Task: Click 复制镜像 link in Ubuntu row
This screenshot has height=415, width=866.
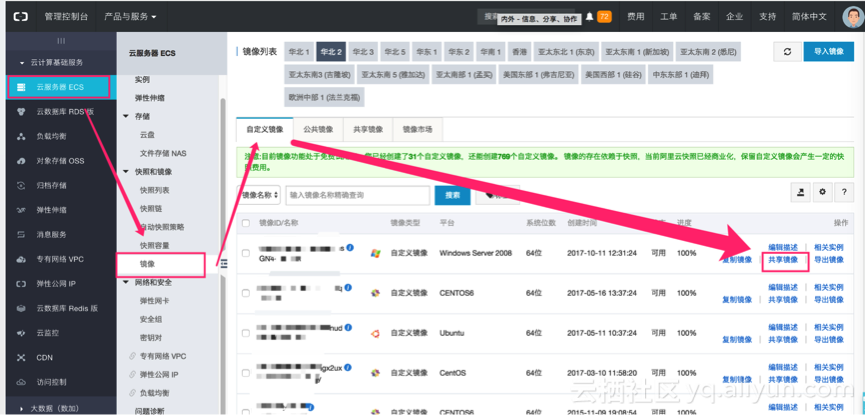Action: coord(737,339)
